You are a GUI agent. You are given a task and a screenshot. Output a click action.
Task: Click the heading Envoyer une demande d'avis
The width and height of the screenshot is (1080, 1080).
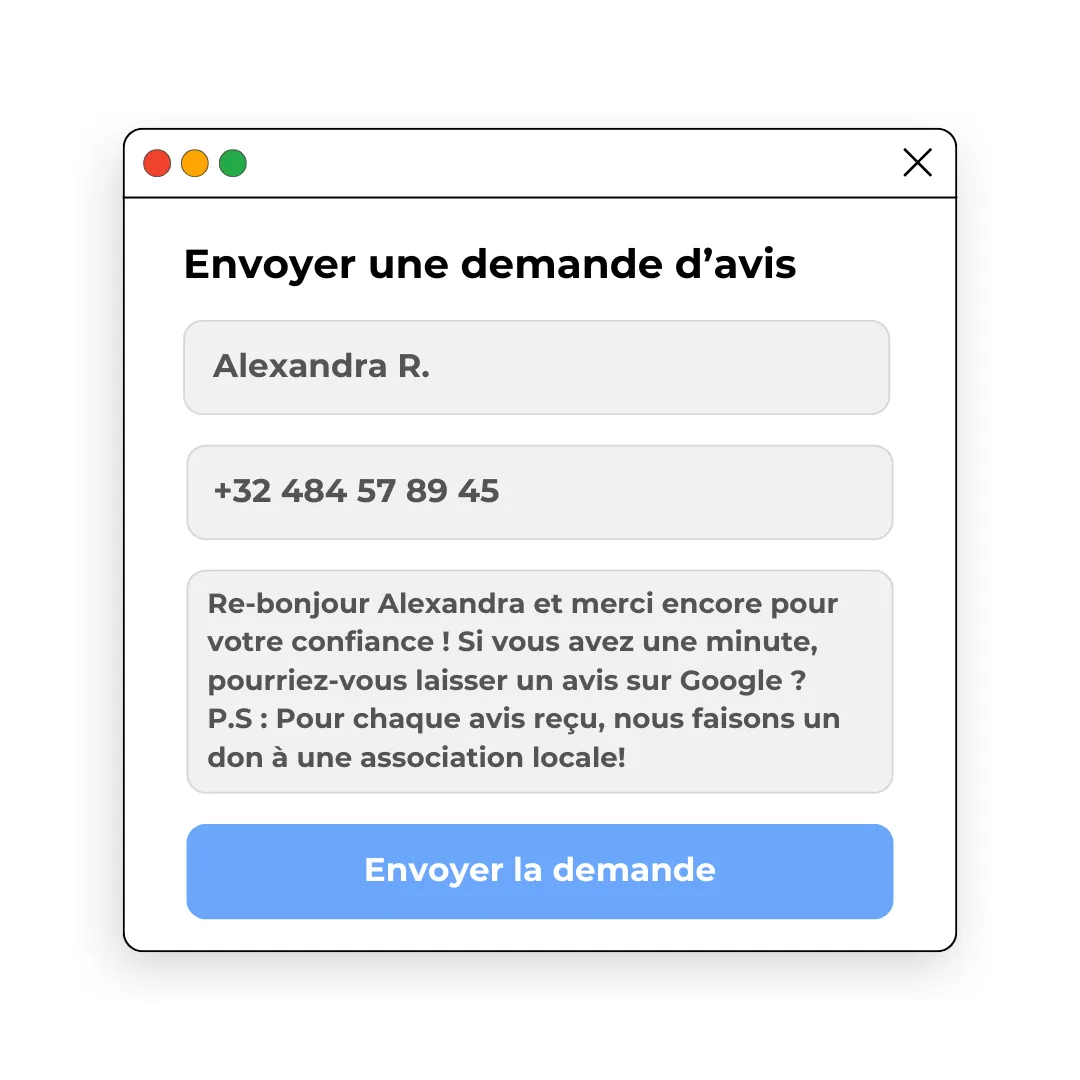[x=490, y=265]
